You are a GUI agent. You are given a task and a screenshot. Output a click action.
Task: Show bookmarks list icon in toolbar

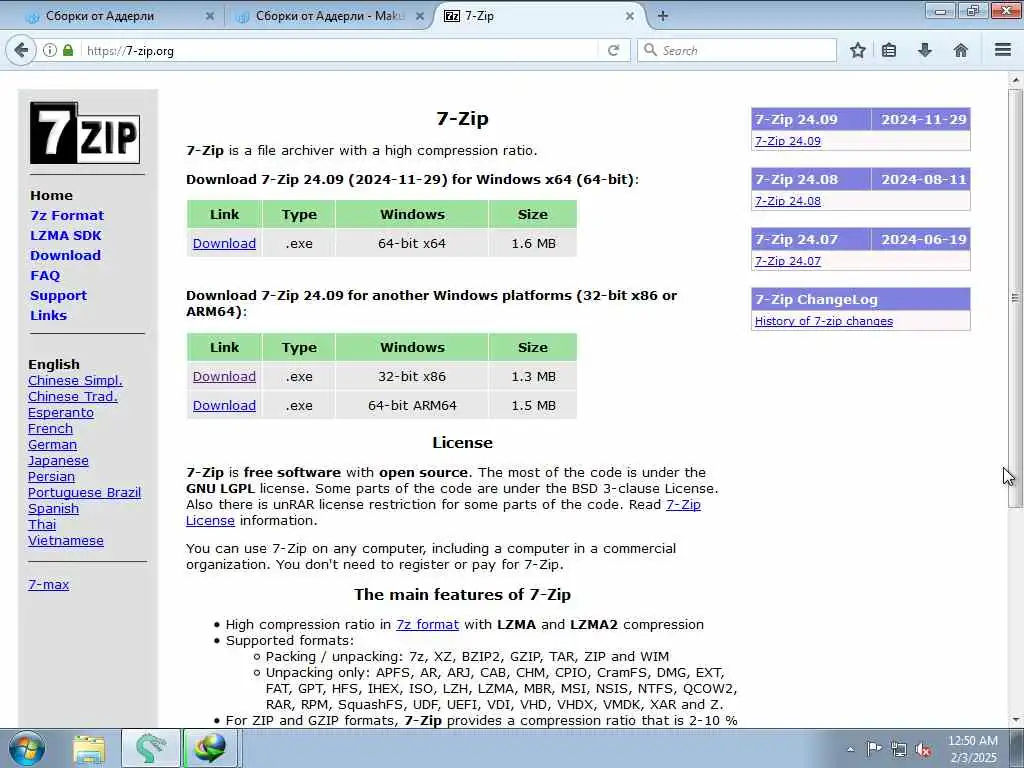(x=889, y=50)
